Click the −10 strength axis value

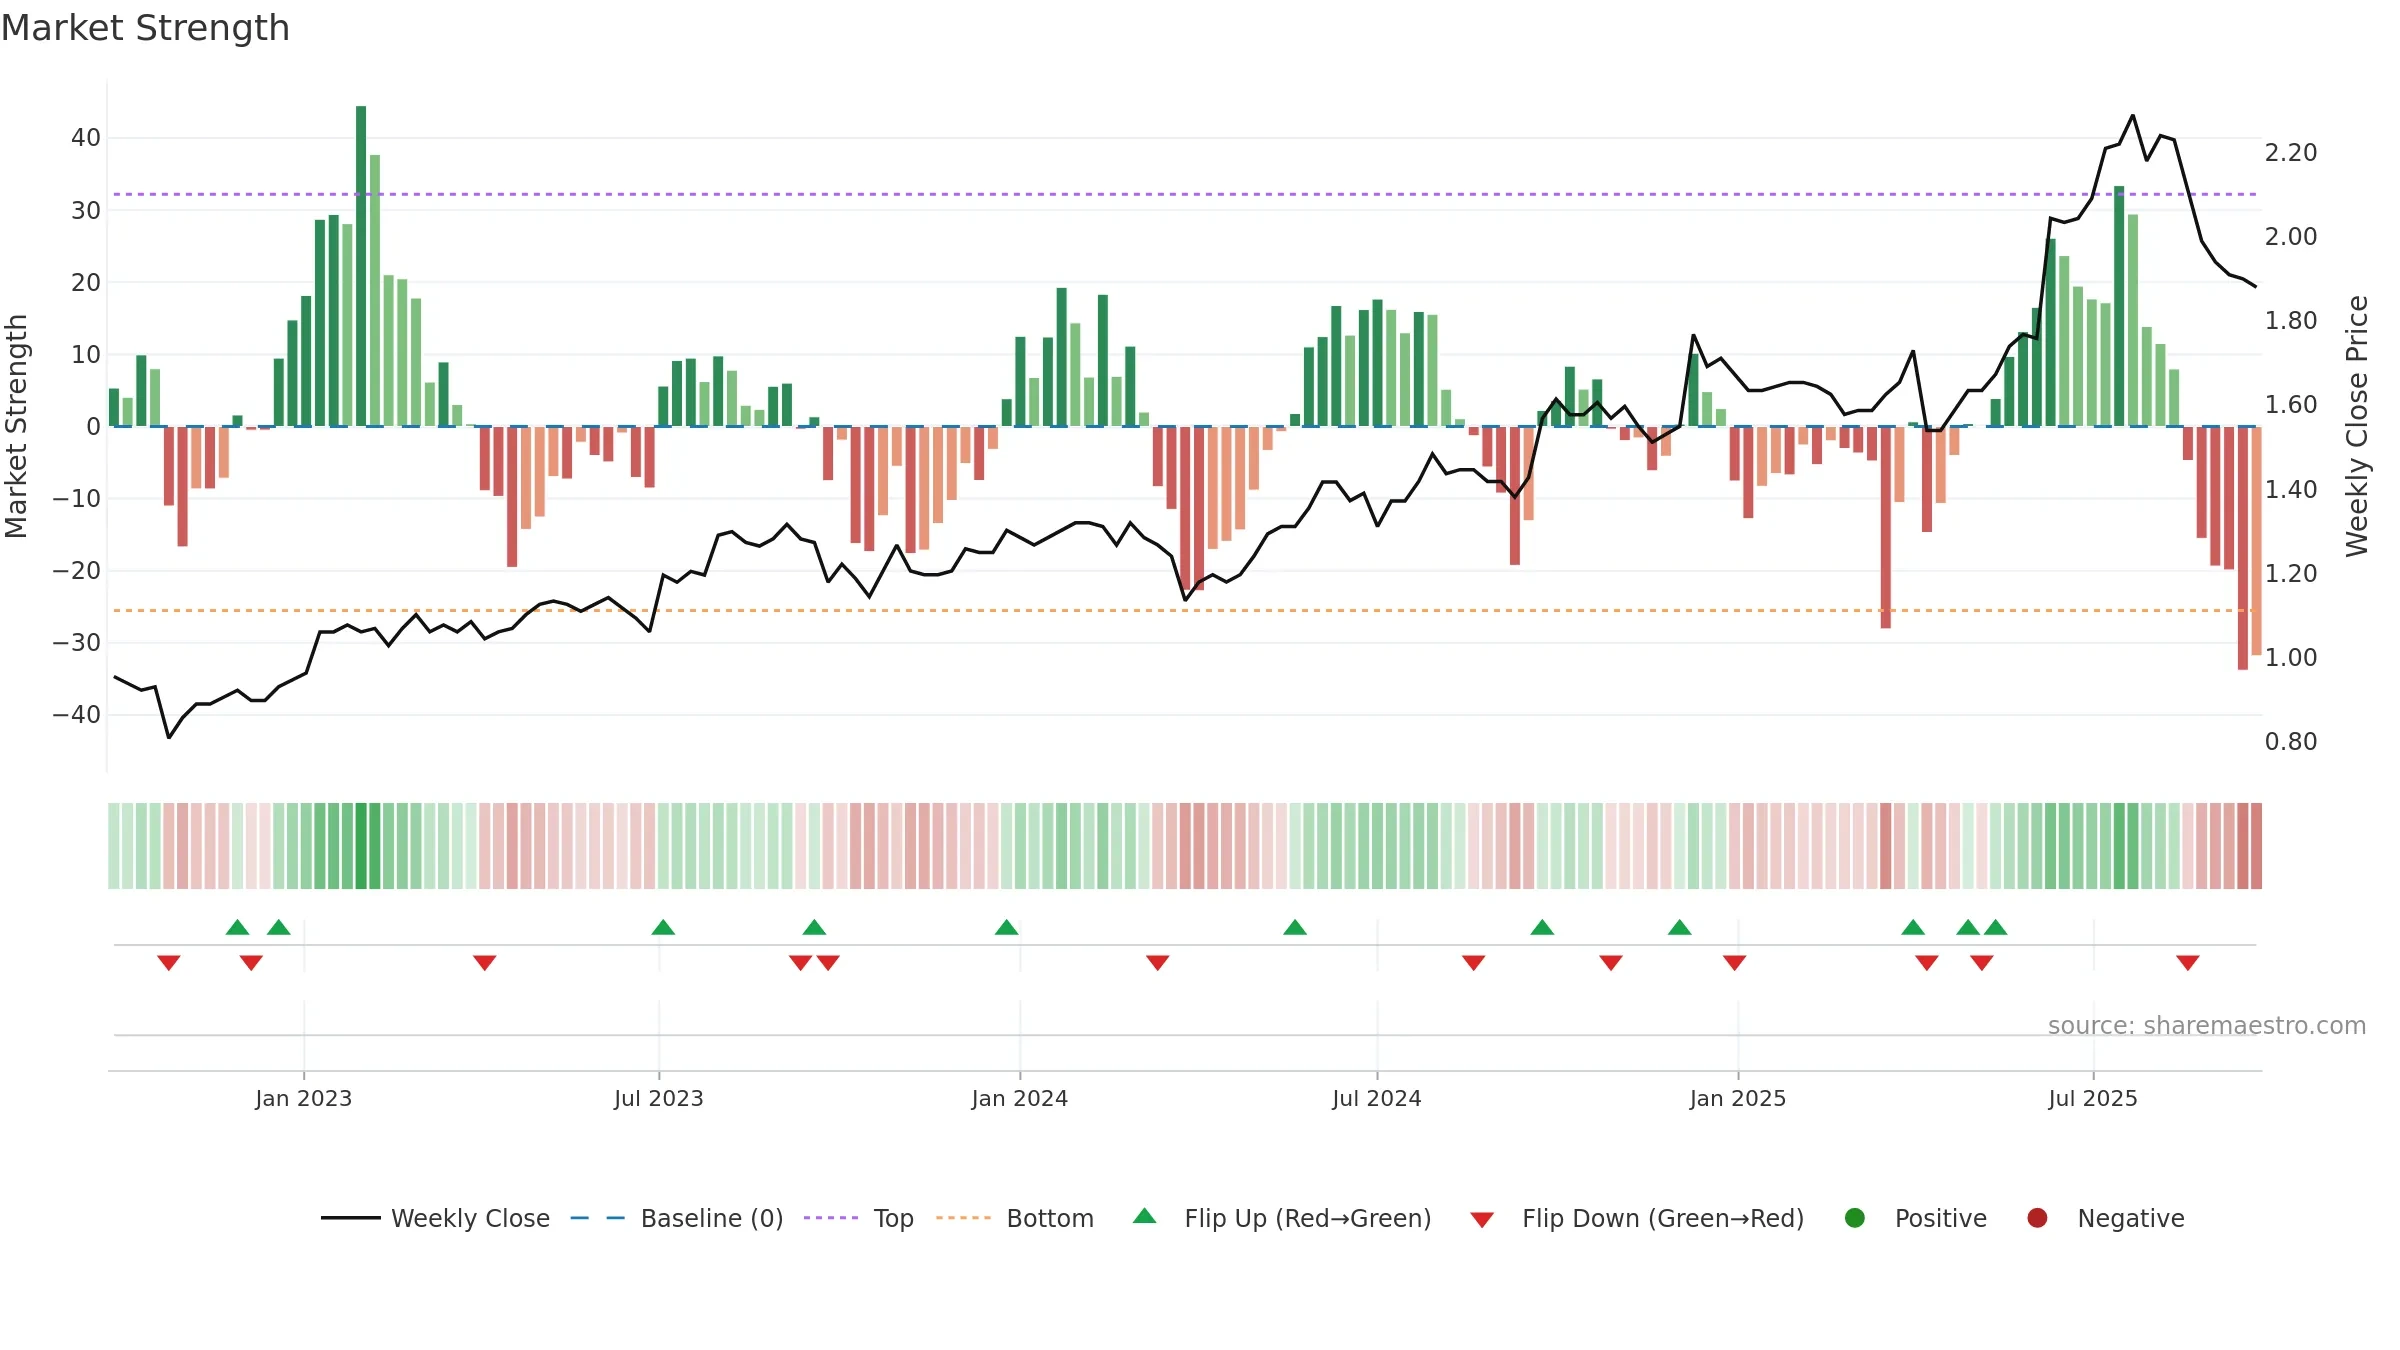pyautogui.click(x=76, y=499)
